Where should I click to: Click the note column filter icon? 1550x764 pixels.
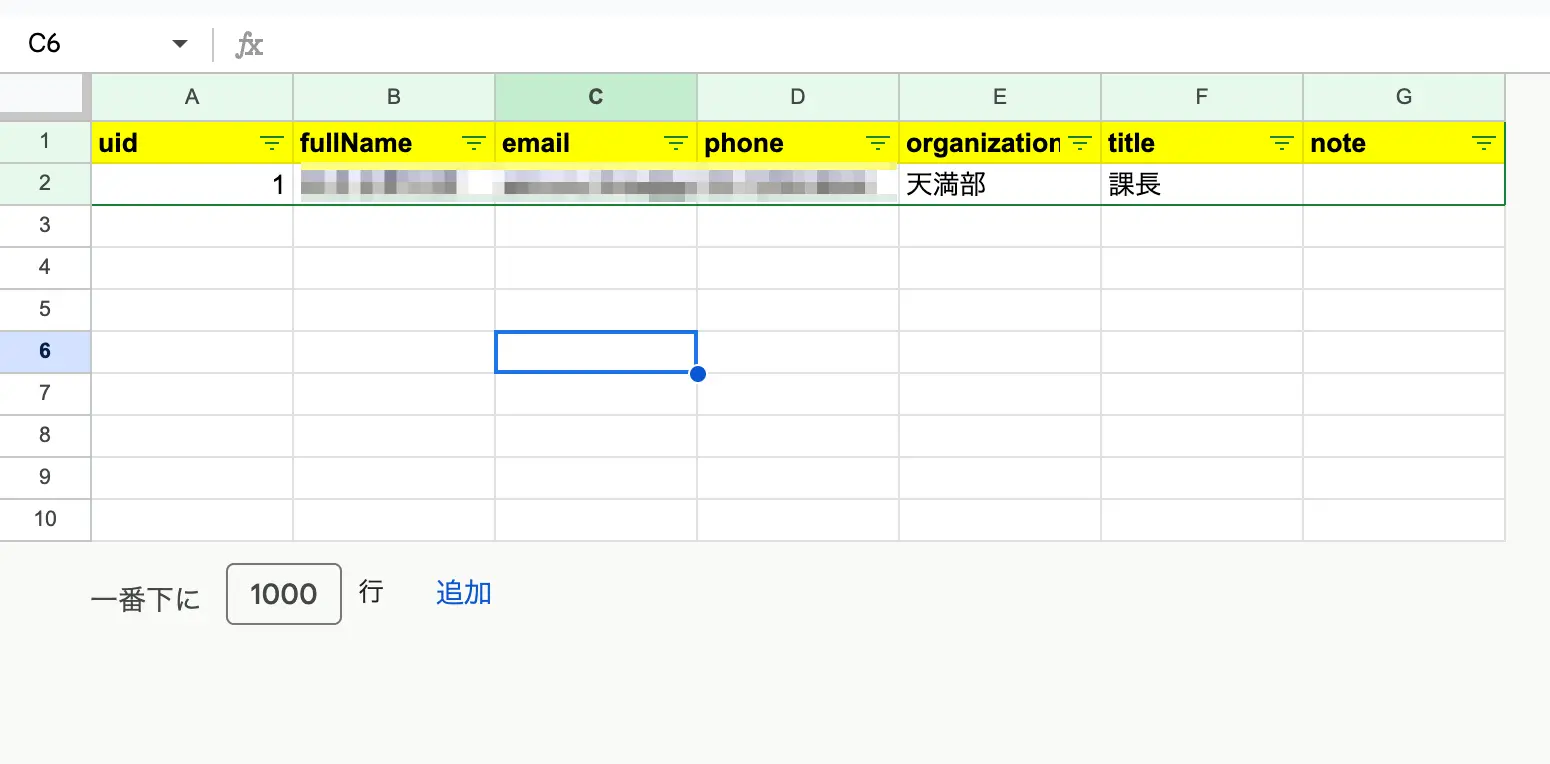click(x=1484, y=144)
